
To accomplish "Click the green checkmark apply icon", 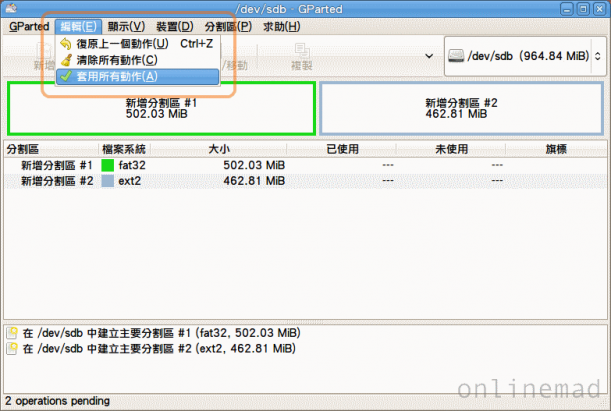I will pos(66,76).
